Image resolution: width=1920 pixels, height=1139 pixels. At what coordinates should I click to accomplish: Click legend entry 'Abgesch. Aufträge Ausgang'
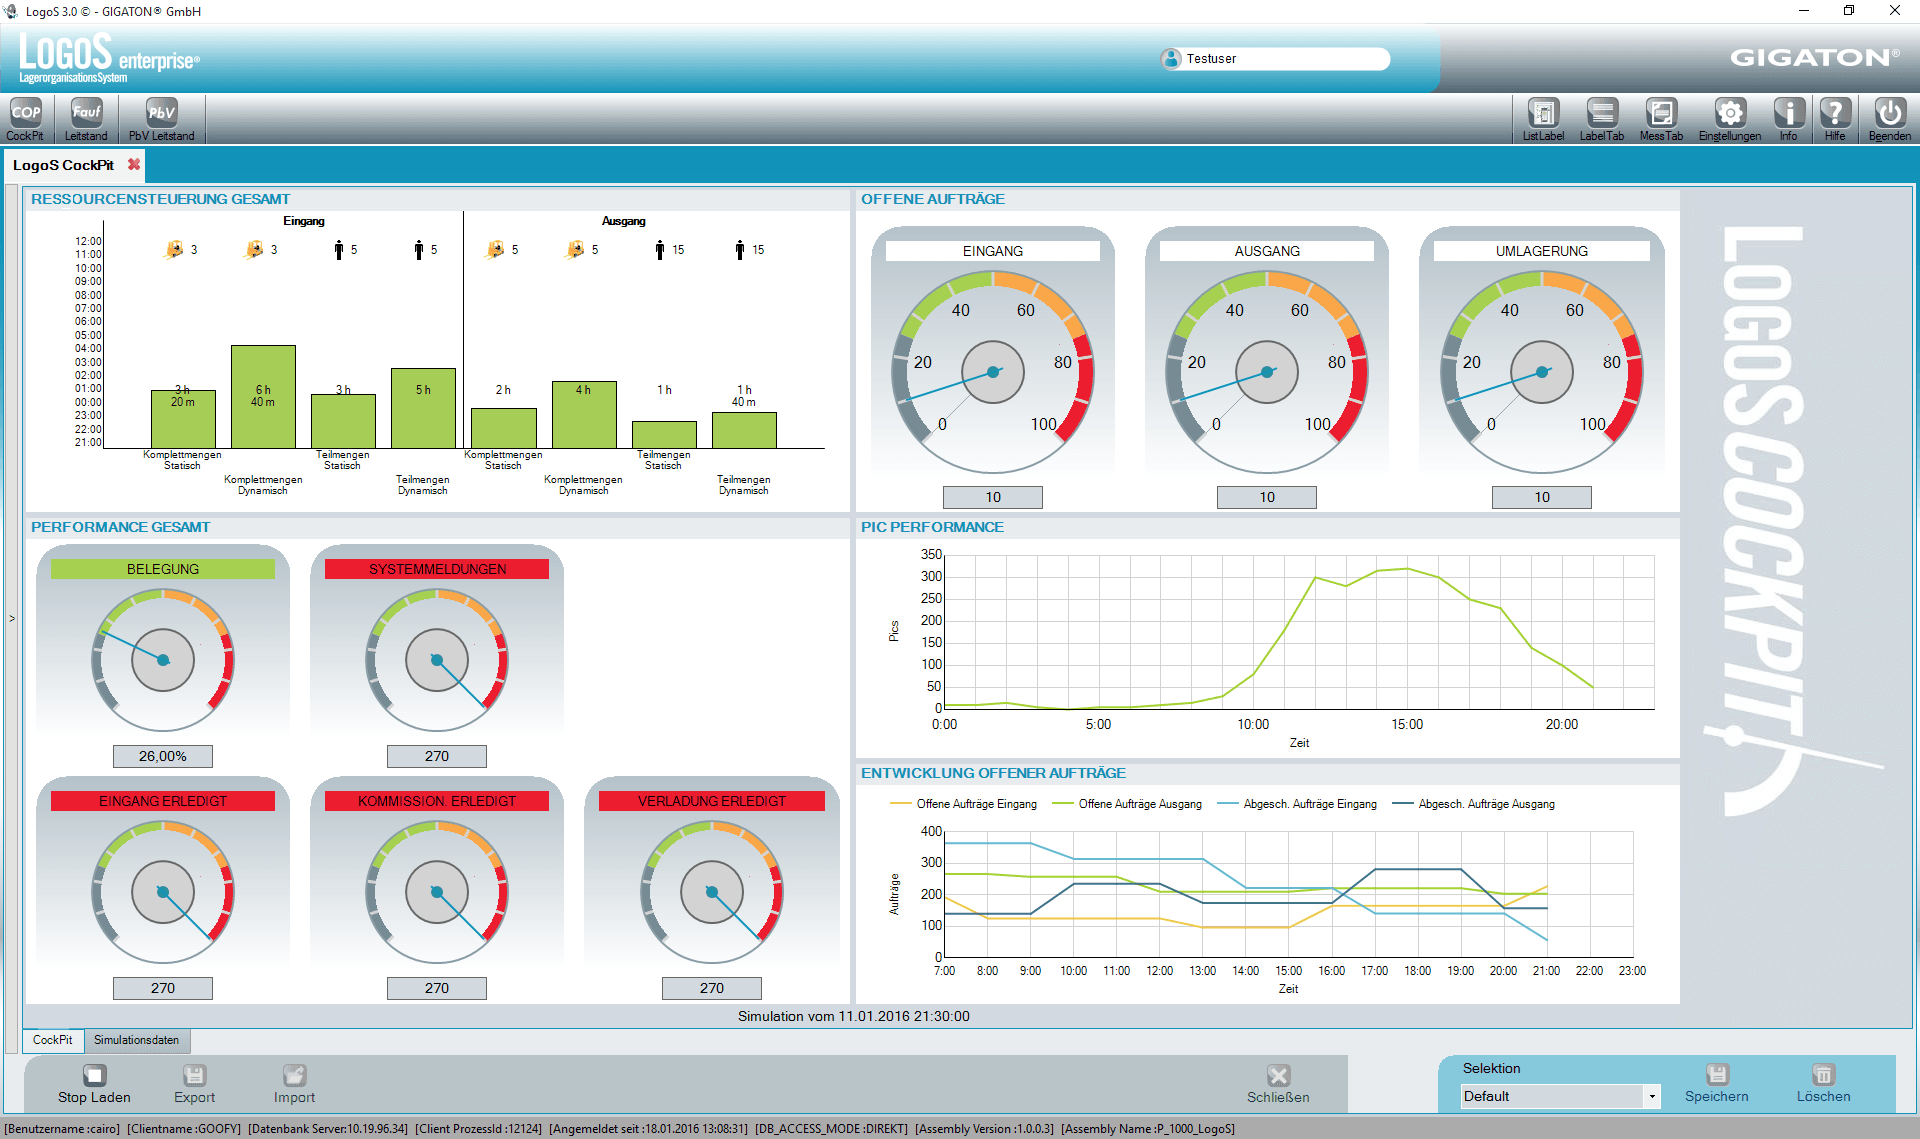coord(1474,804)
